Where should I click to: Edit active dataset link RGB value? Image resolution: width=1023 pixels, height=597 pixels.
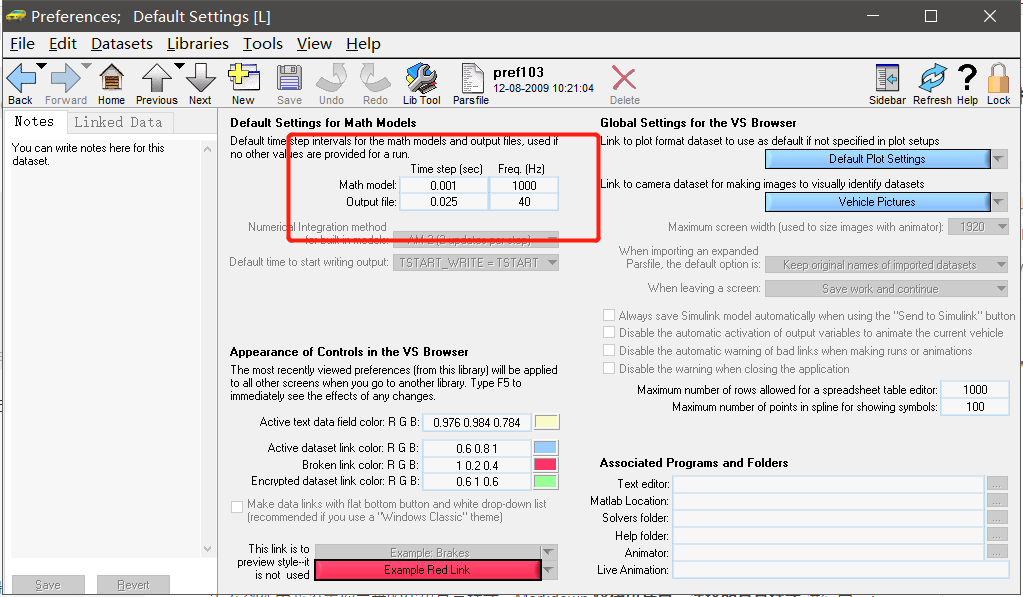pos(477,448)
